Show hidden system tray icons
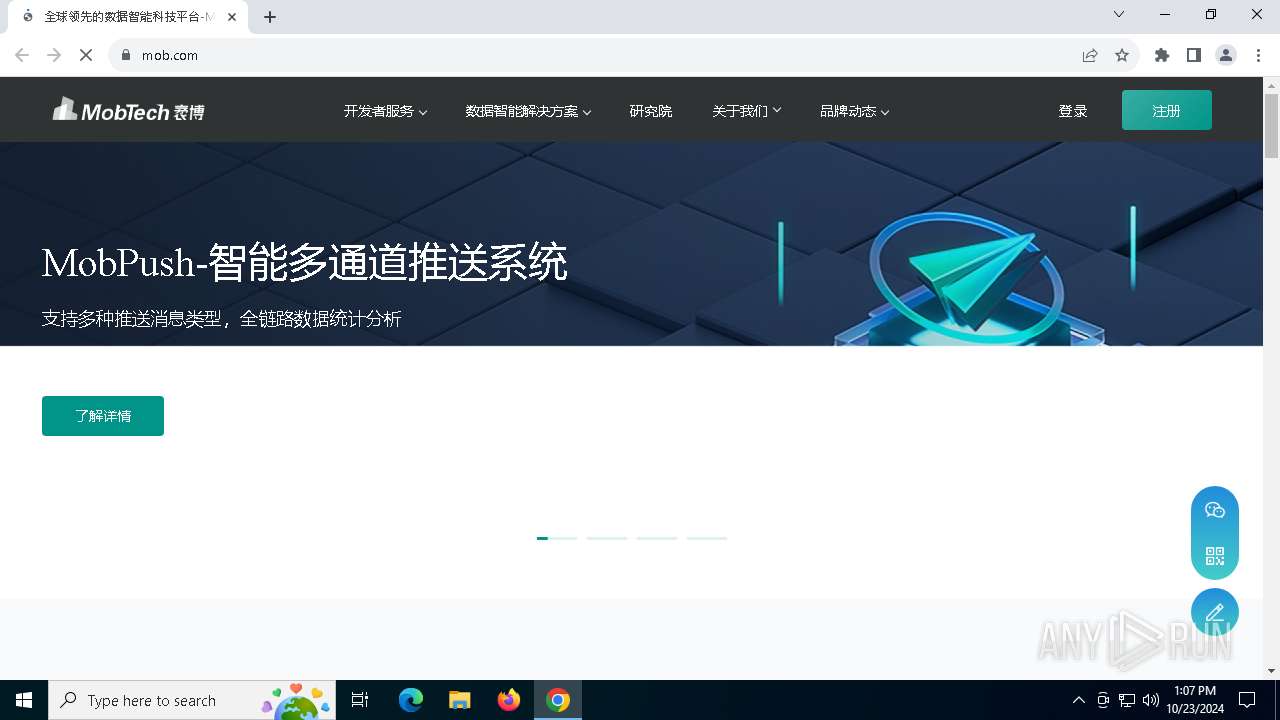1280x720 pixels. coord(1078,700)
